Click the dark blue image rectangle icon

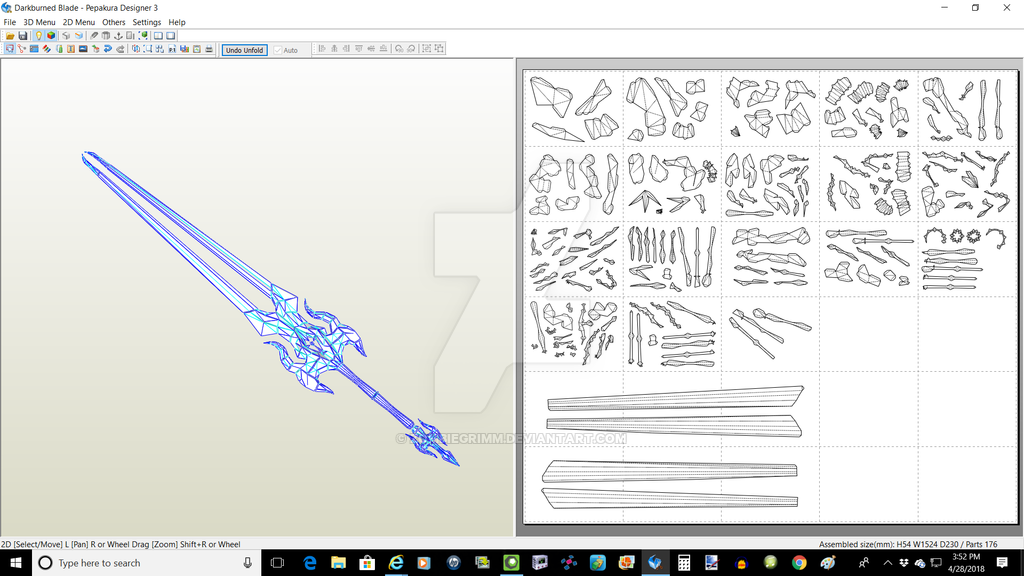[x=83, y=49]
